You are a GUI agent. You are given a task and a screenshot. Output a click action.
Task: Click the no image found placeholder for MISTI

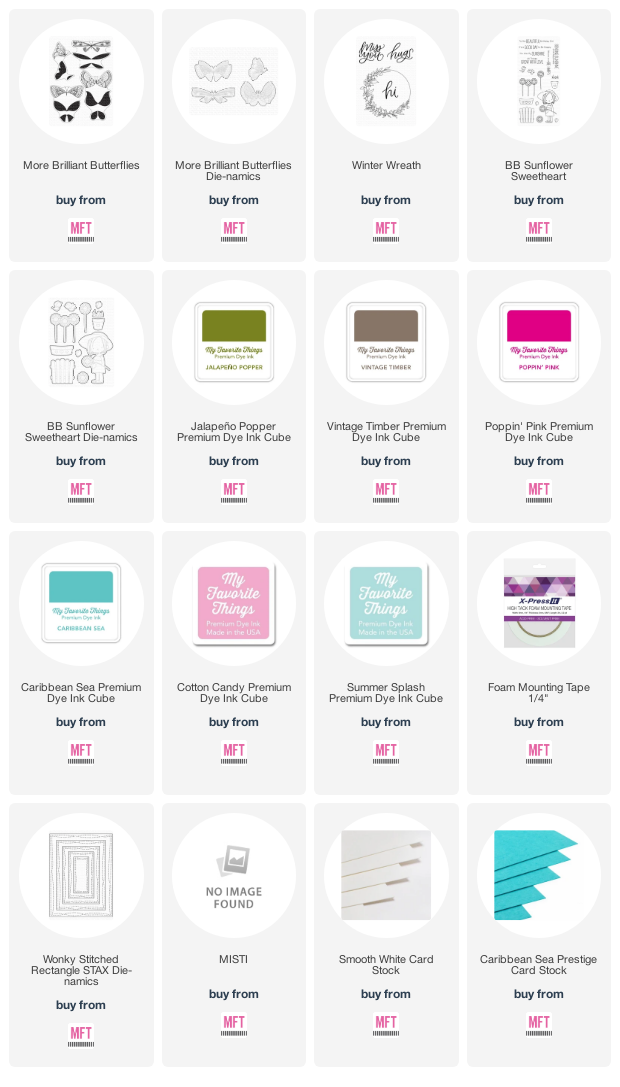234,875
